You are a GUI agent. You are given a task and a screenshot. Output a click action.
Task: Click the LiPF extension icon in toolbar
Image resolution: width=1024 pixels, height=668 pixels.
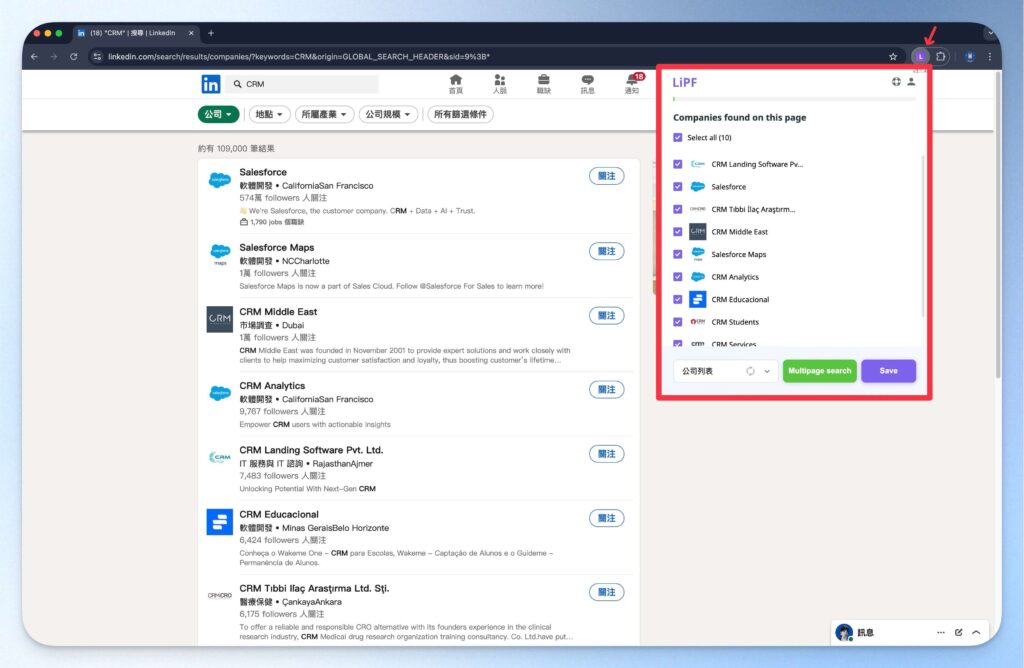click(x=920, y=57)
